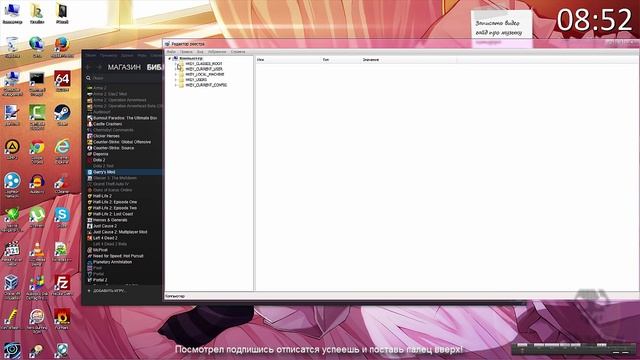This screenshot has height=360, width=640.
Task: Launch uTorrent desktop shortcut
Action: click(37, 217)
